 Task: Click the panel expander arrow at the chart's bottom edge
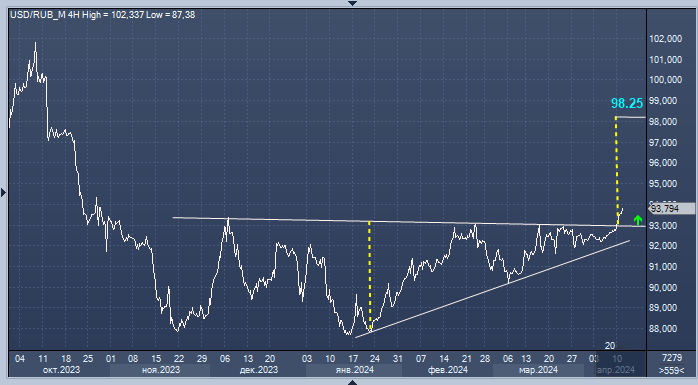352,382
